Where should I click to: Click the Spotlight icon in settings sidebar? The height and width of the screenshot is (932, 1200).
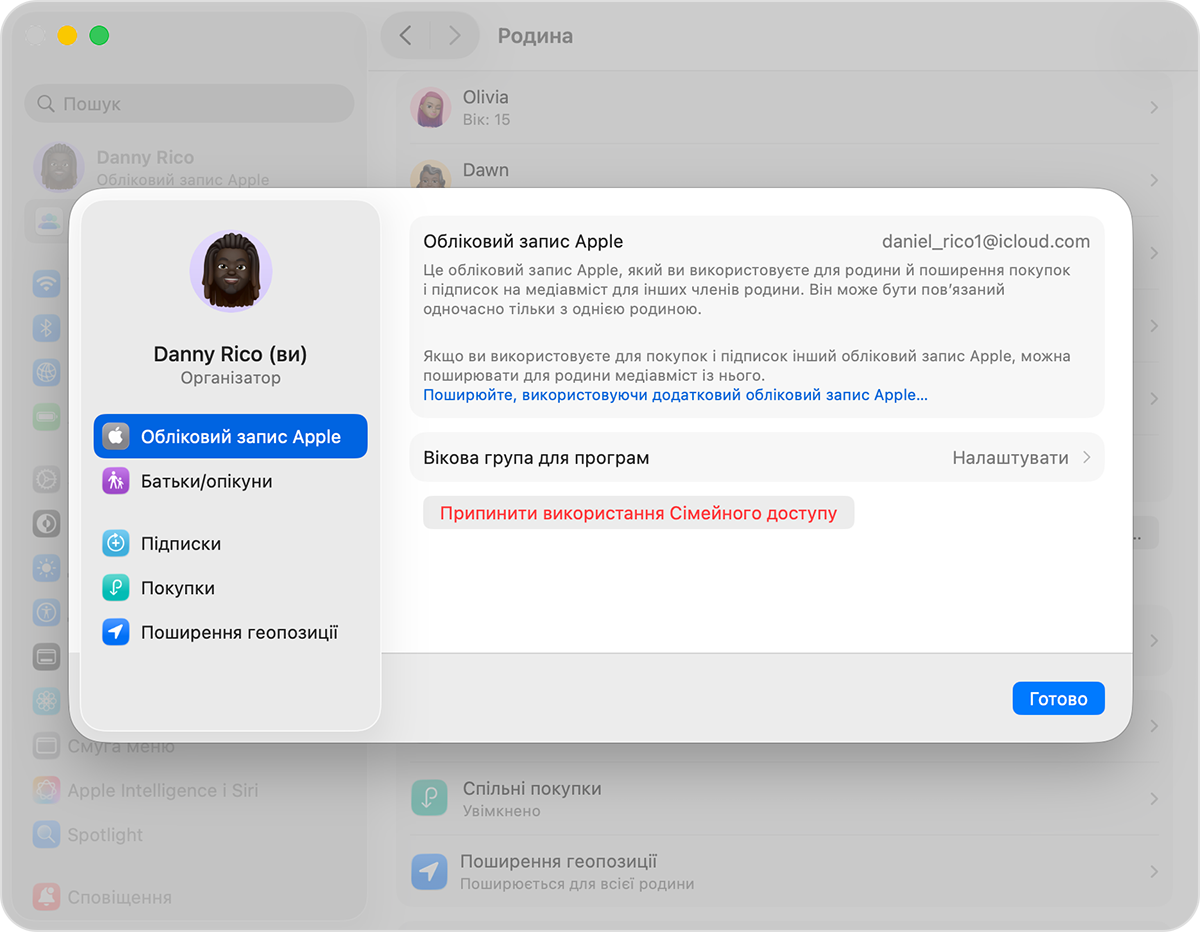pos(46,834)
